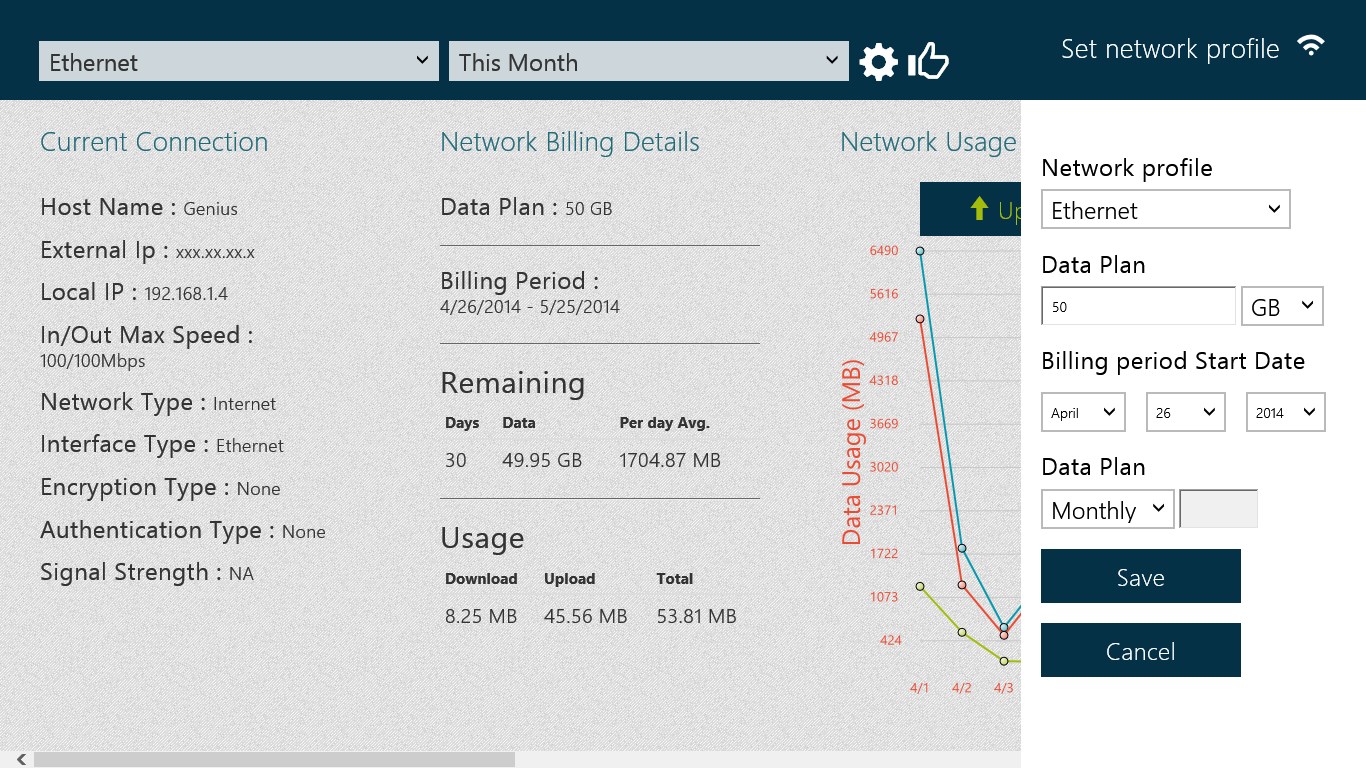Viewport: 1366px width, 768px height.
Task: Change the GB data unit dropdown
Action: [x=1282, y=307]
